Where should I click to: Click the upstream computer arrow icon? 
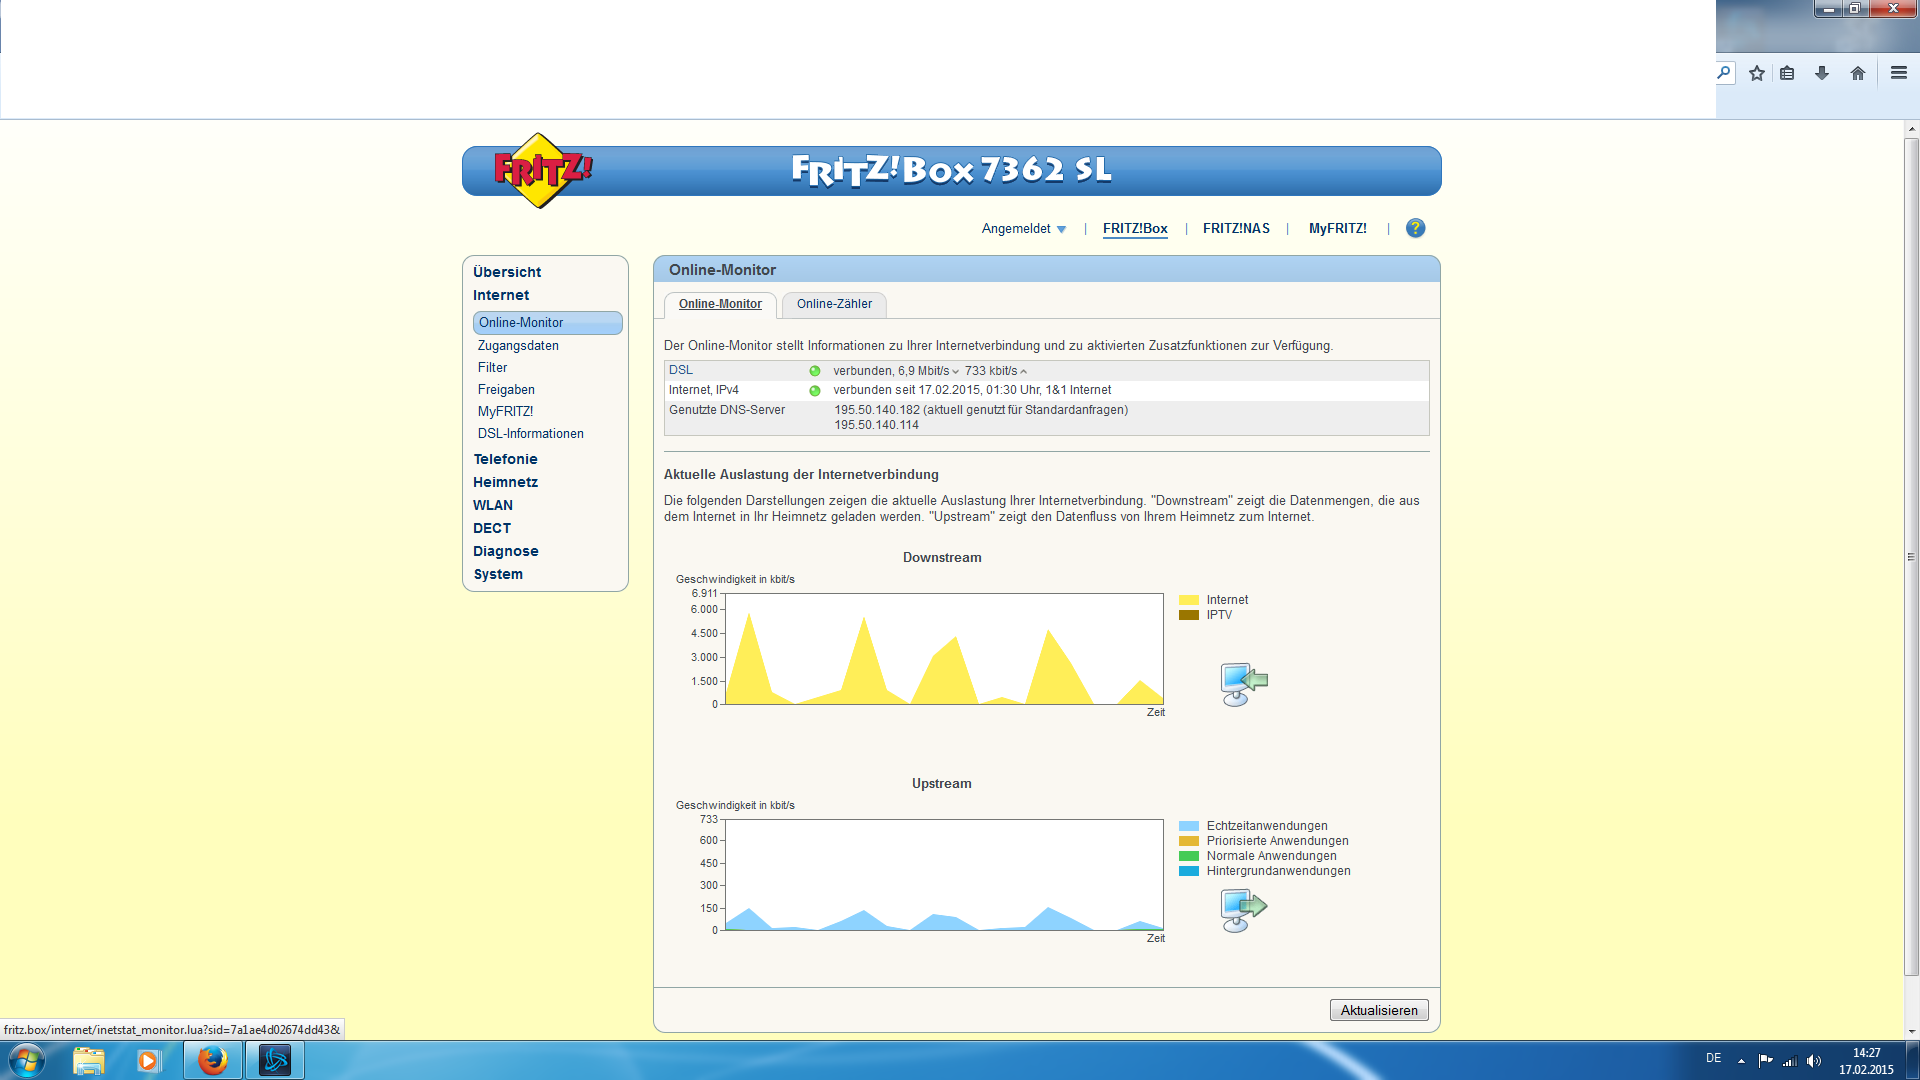tap(1243, 910)
